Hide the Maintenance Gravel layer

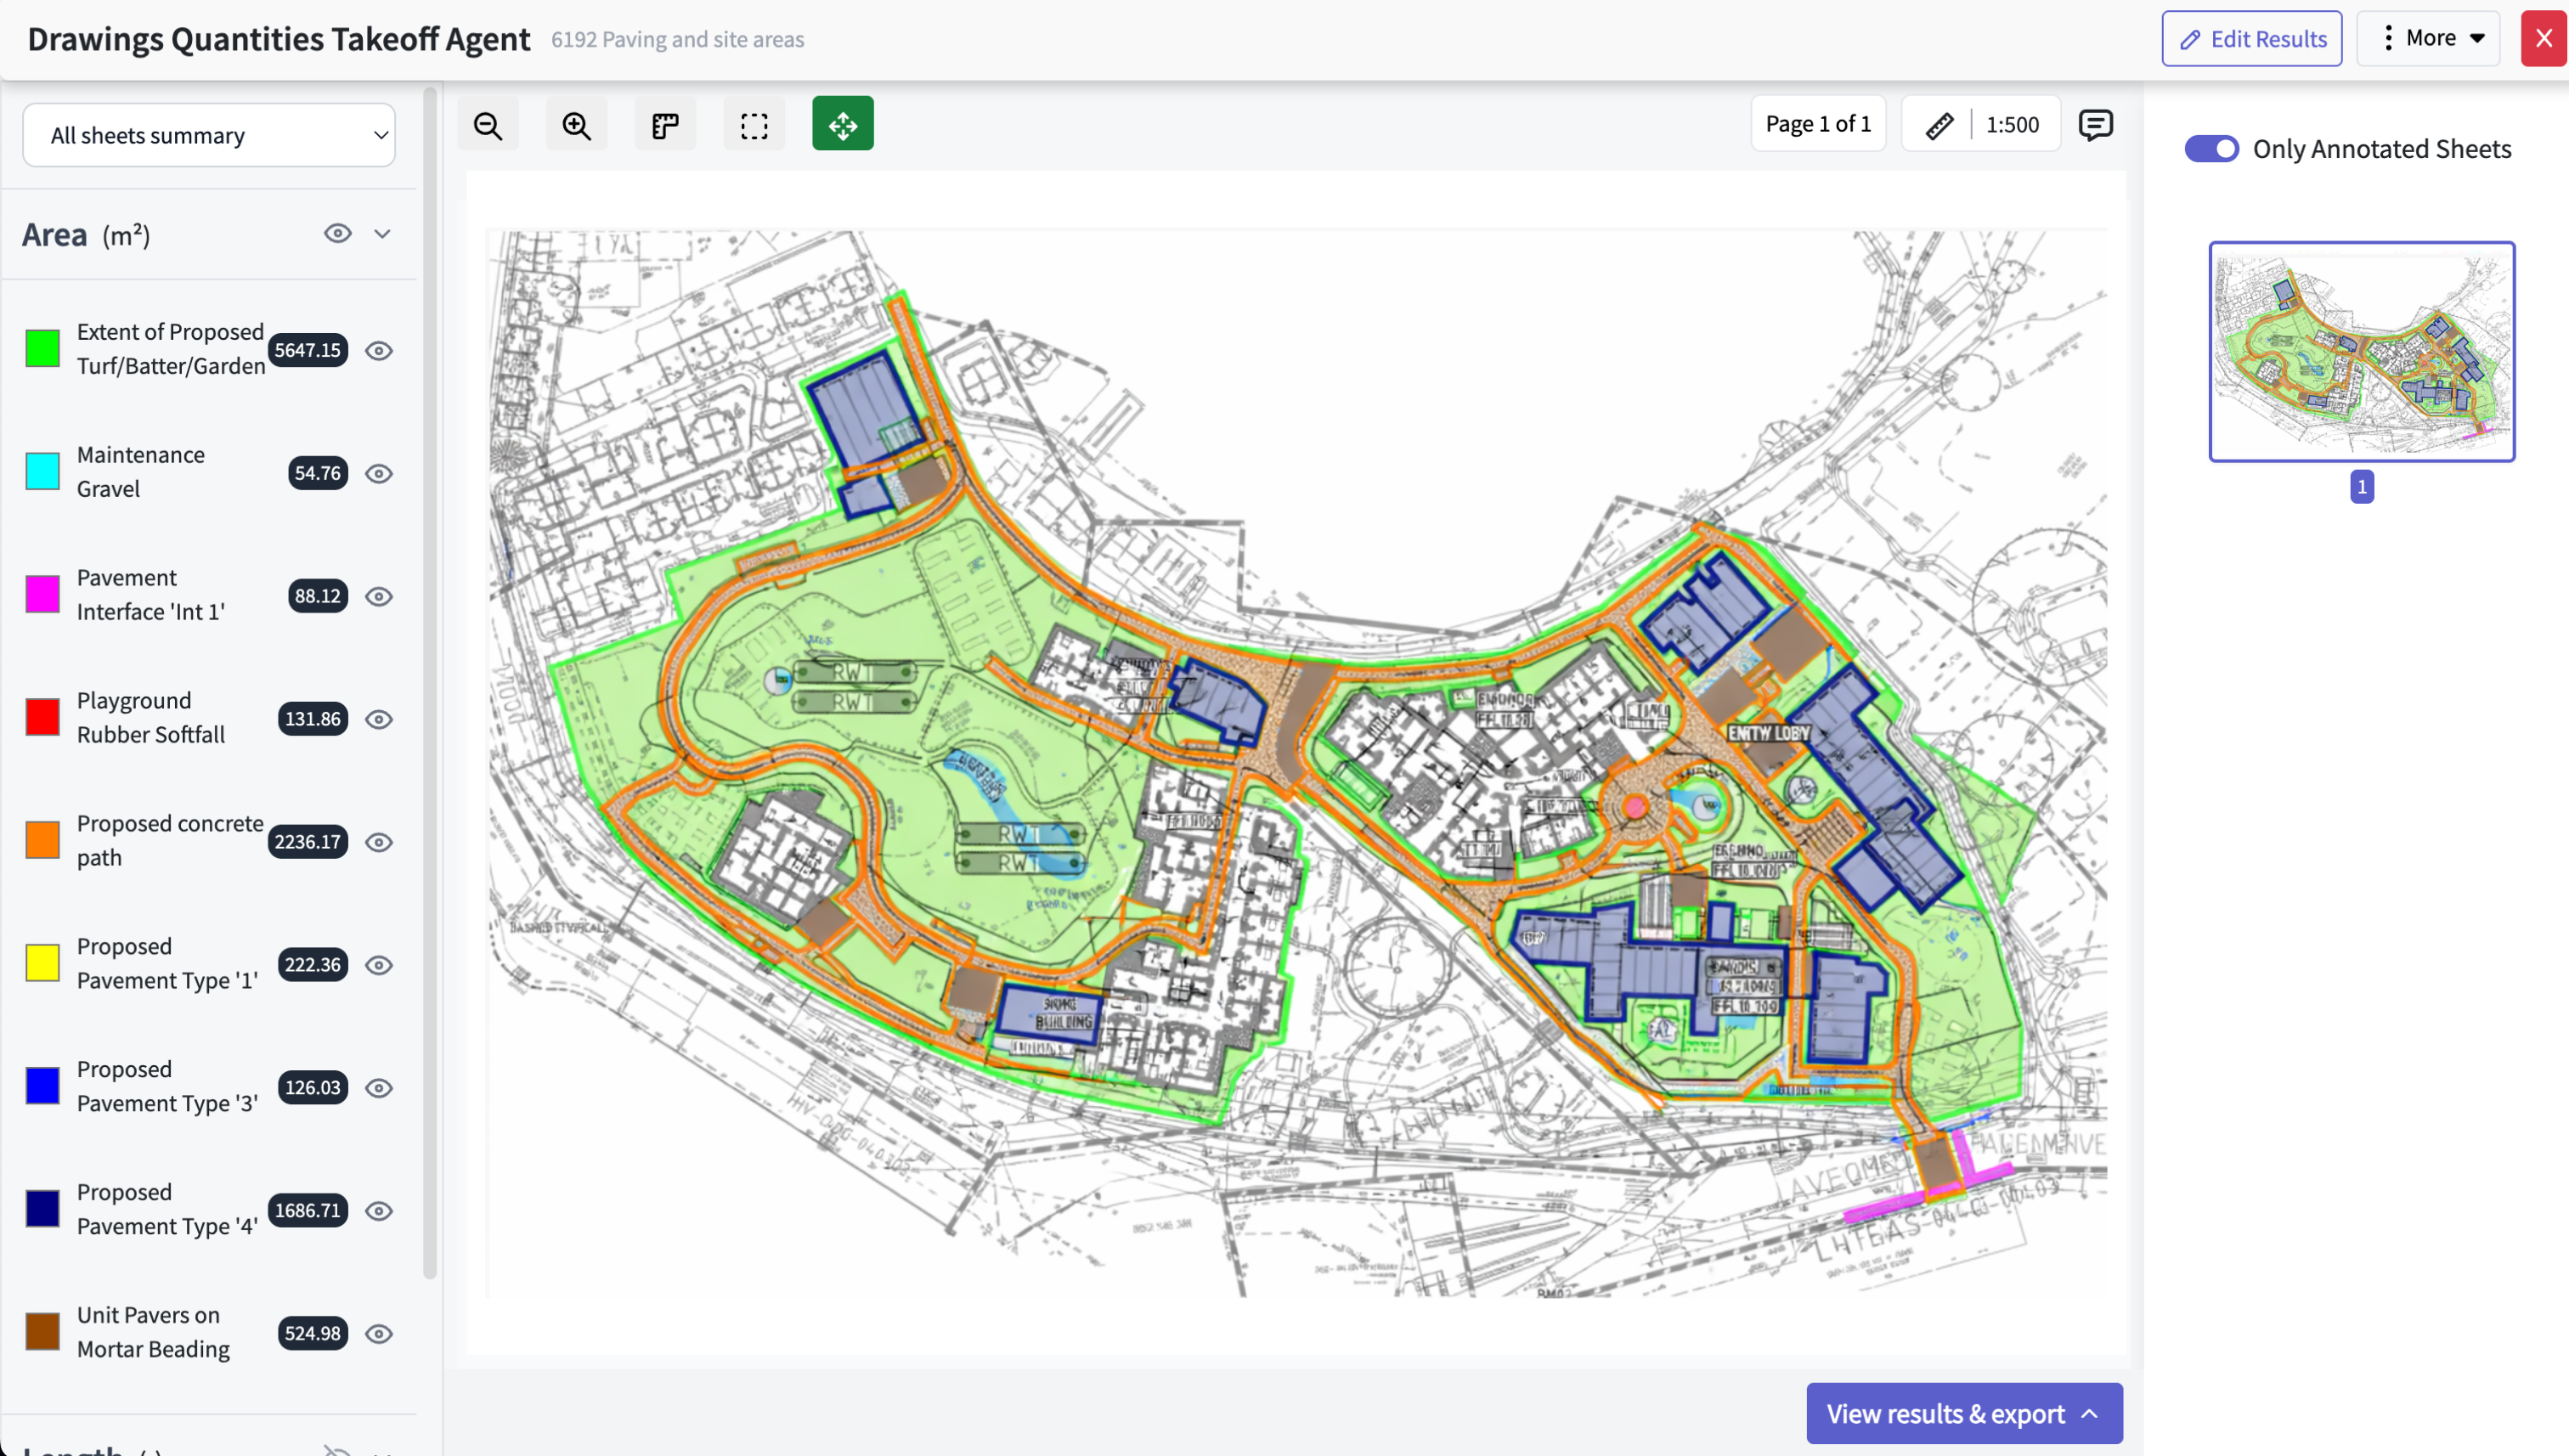coord(379,474)
